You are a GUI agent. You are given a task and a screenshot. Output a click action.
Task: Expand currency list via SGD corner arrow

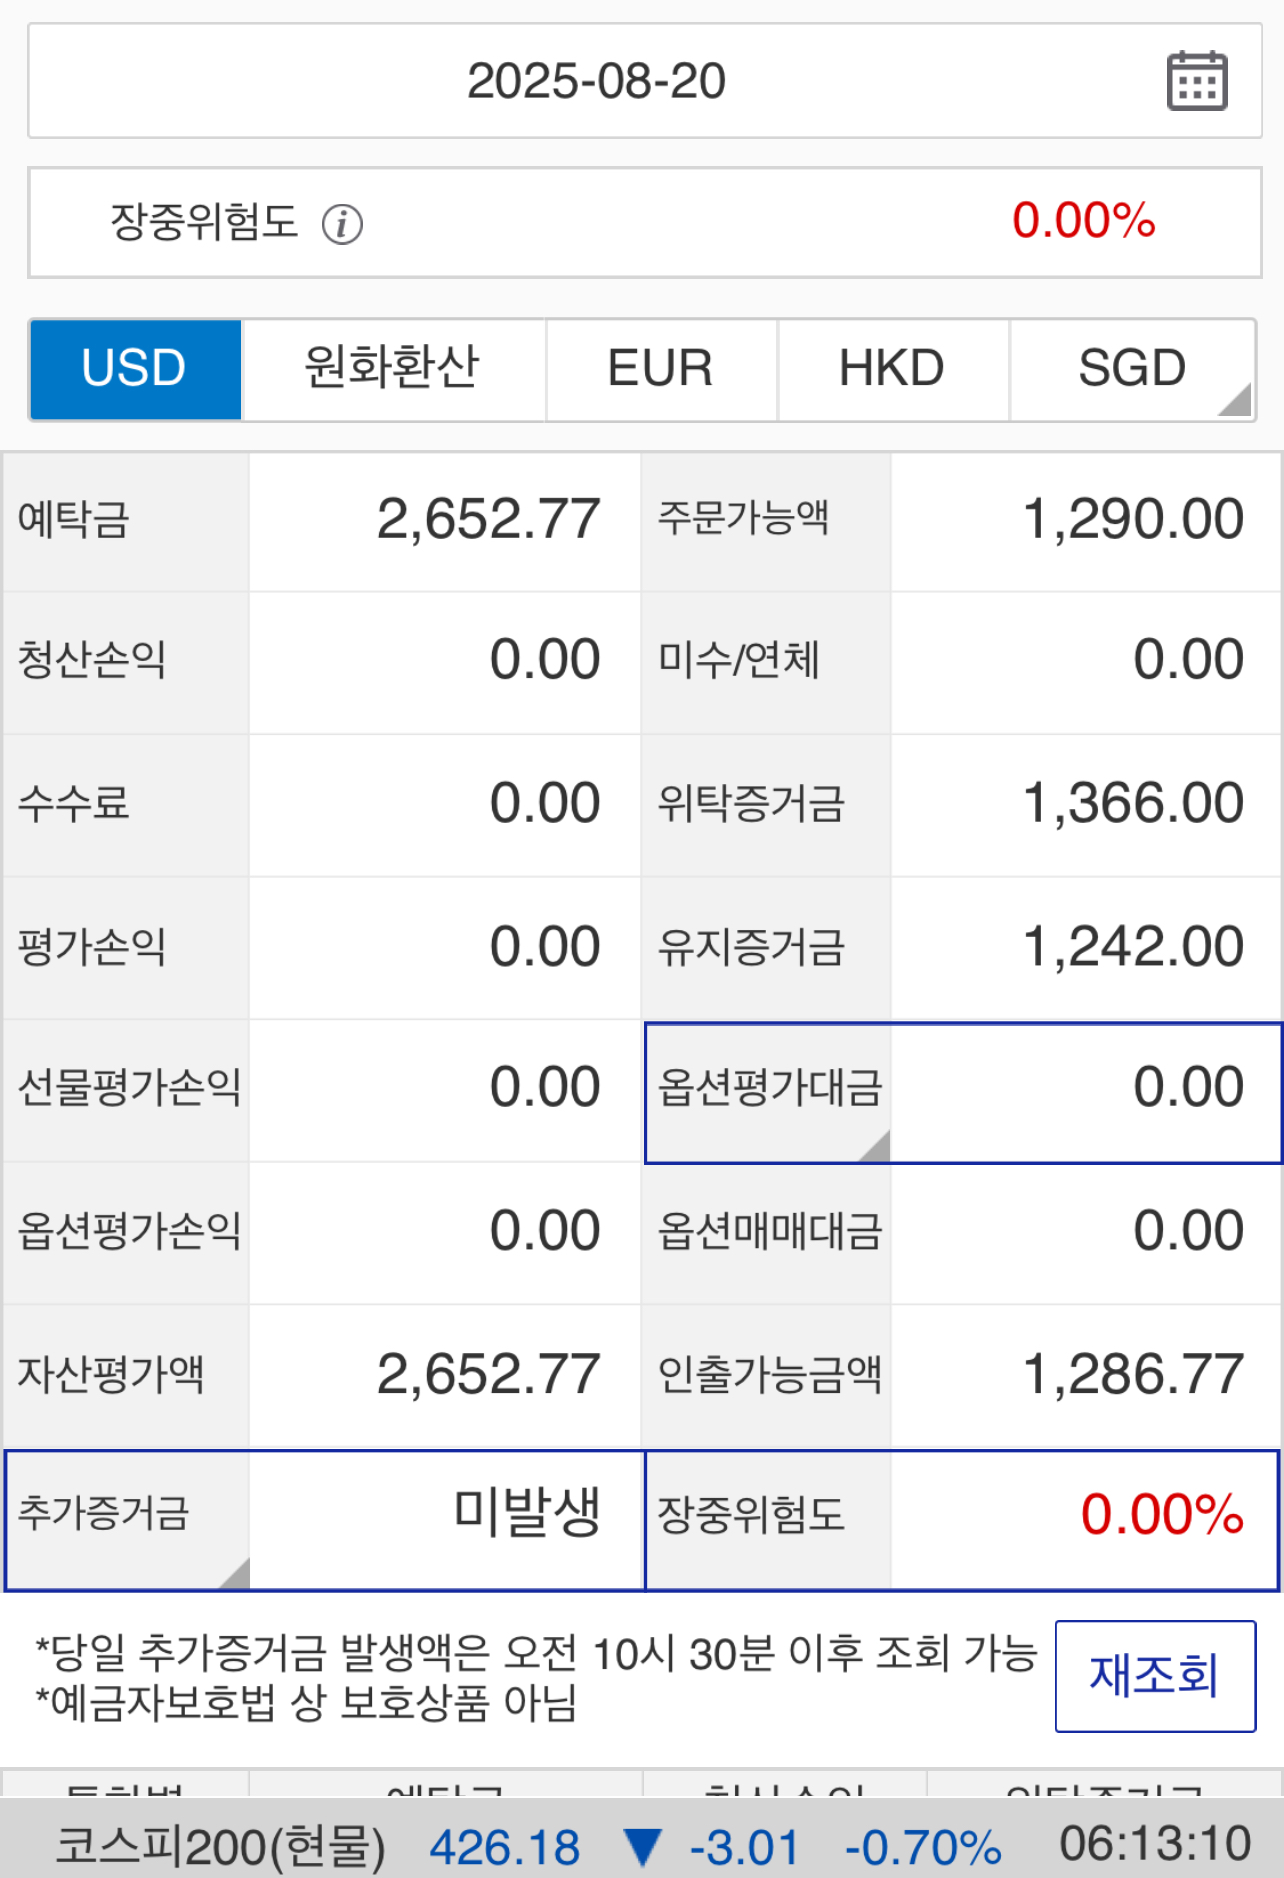[x=1236, y=400]
